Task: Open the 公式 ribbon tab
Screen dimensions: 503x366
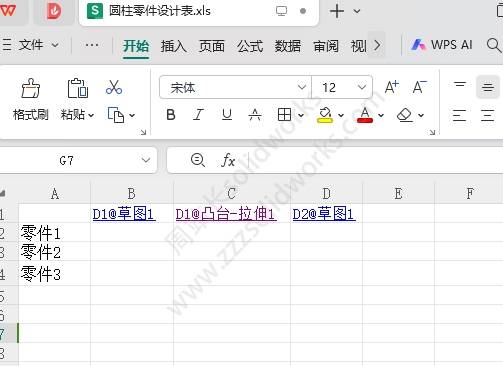Action: coord(250,46)
